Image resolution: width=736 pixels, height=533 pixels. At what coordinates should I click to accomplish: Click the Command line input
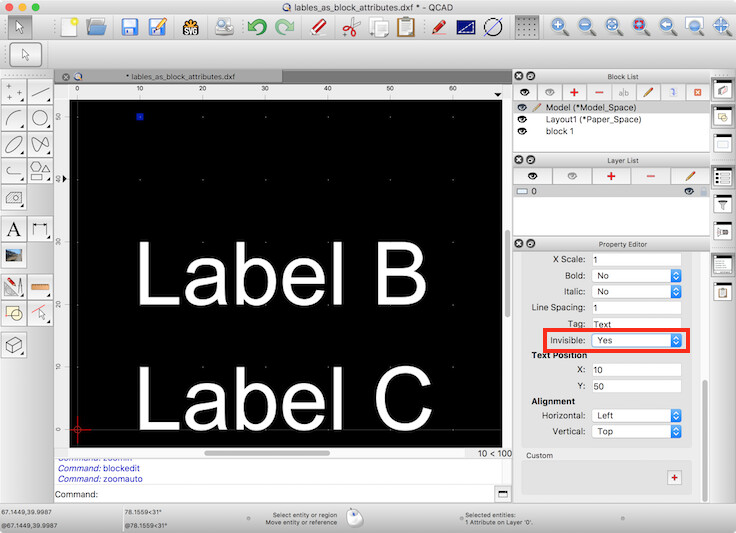[x=296, y=494]
